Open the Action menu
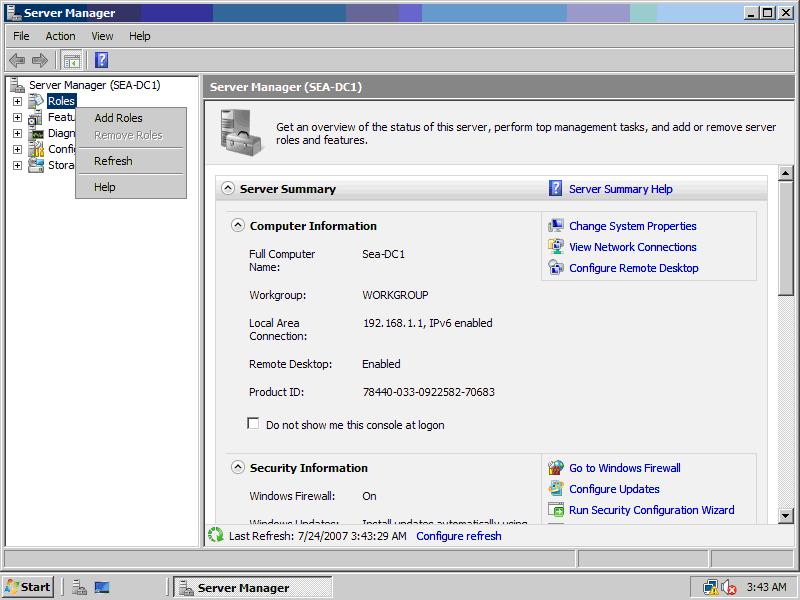 pos(60,36)
